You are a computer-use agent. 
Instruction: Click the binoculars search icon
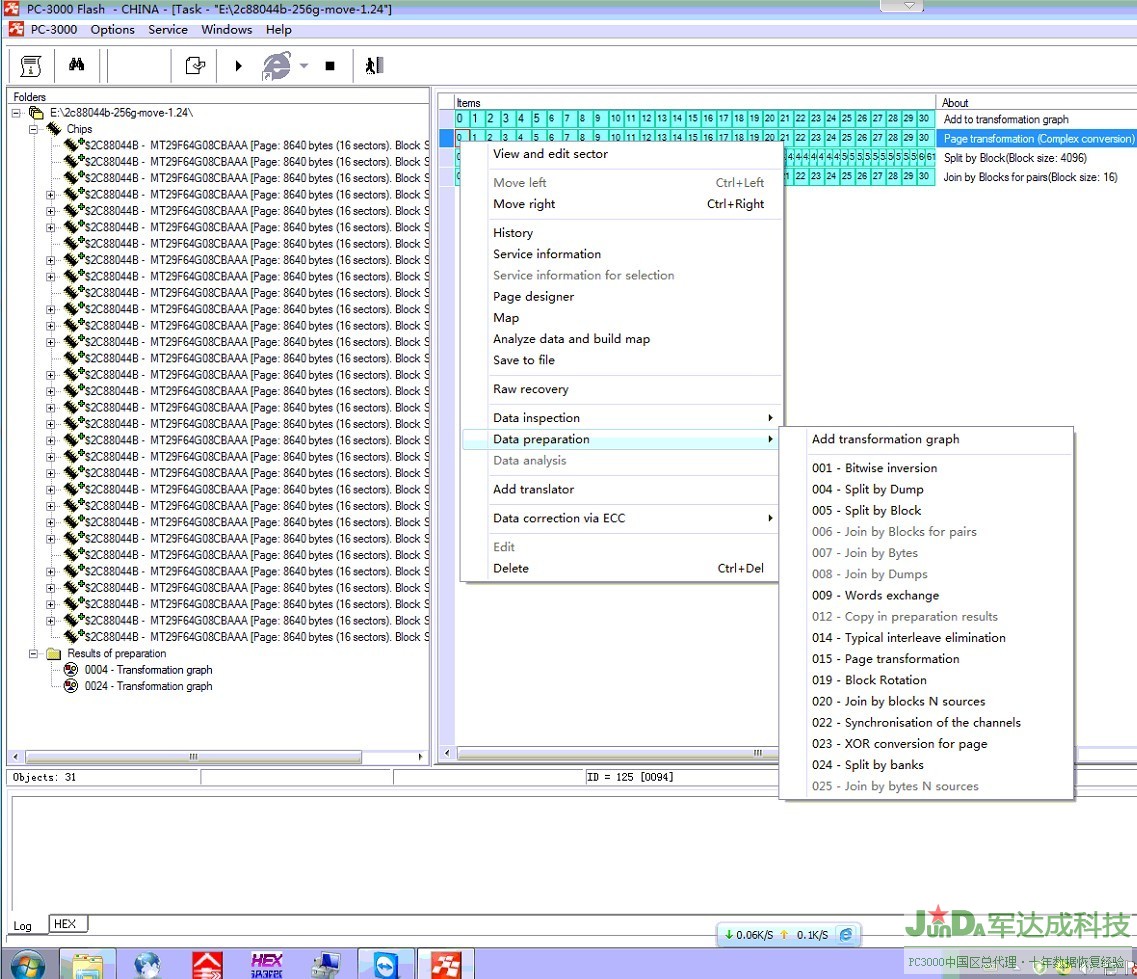[77, 66]
